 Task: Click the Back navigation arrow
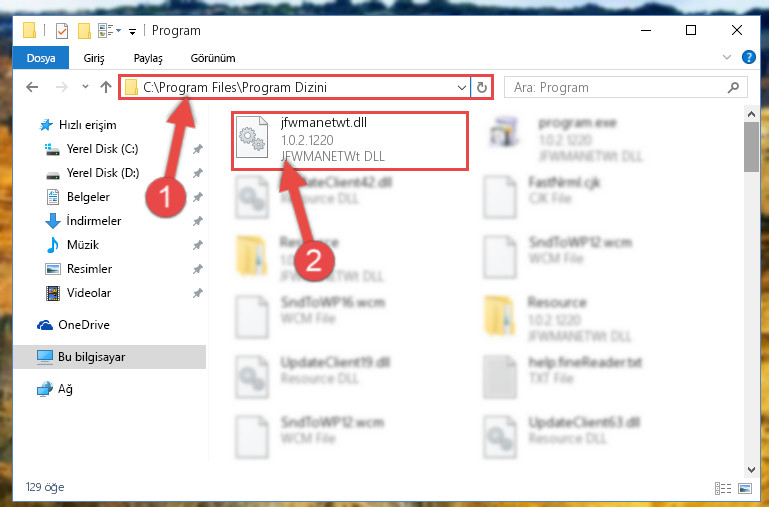pos(32,87)
